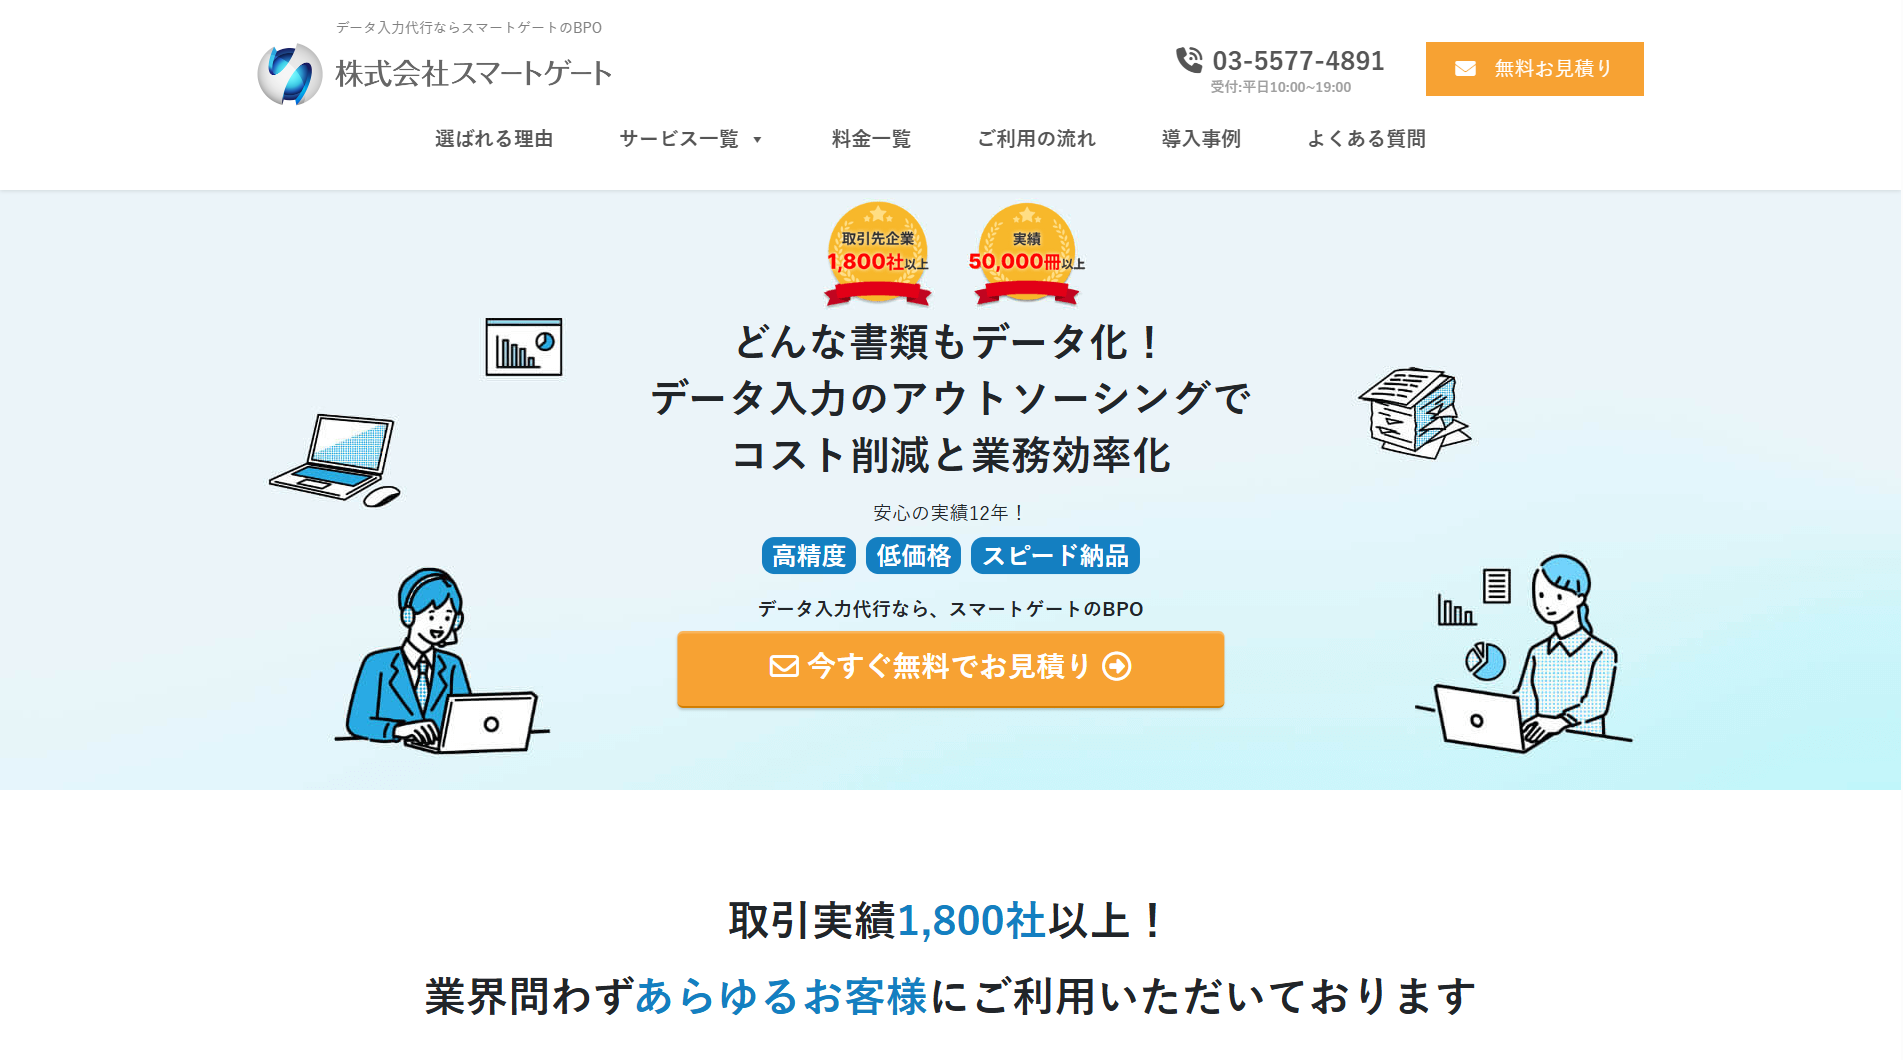Select the 高精度 blue tag
The width and height of the screenshot is (1903, 1060).
809,556
